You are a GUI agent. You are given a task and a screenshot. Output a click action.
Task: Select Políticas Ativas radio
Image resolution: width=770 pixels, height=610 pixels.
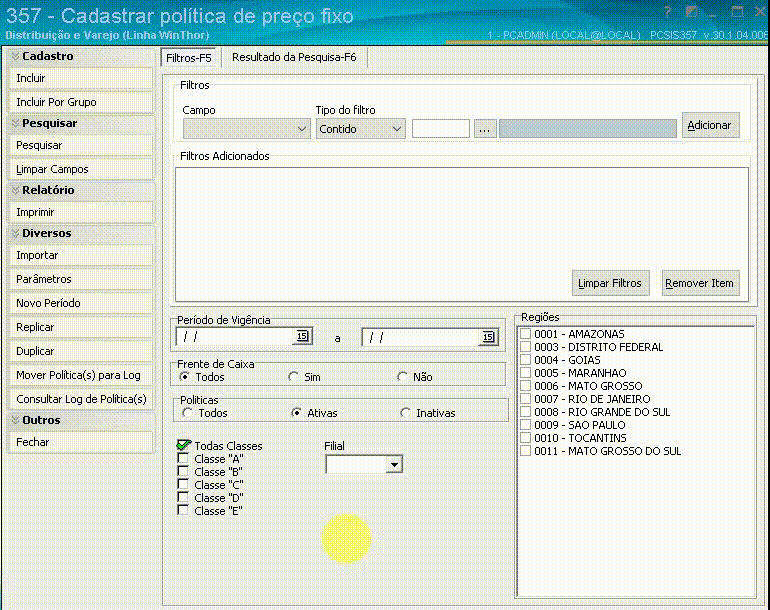(x=296, y=413)
